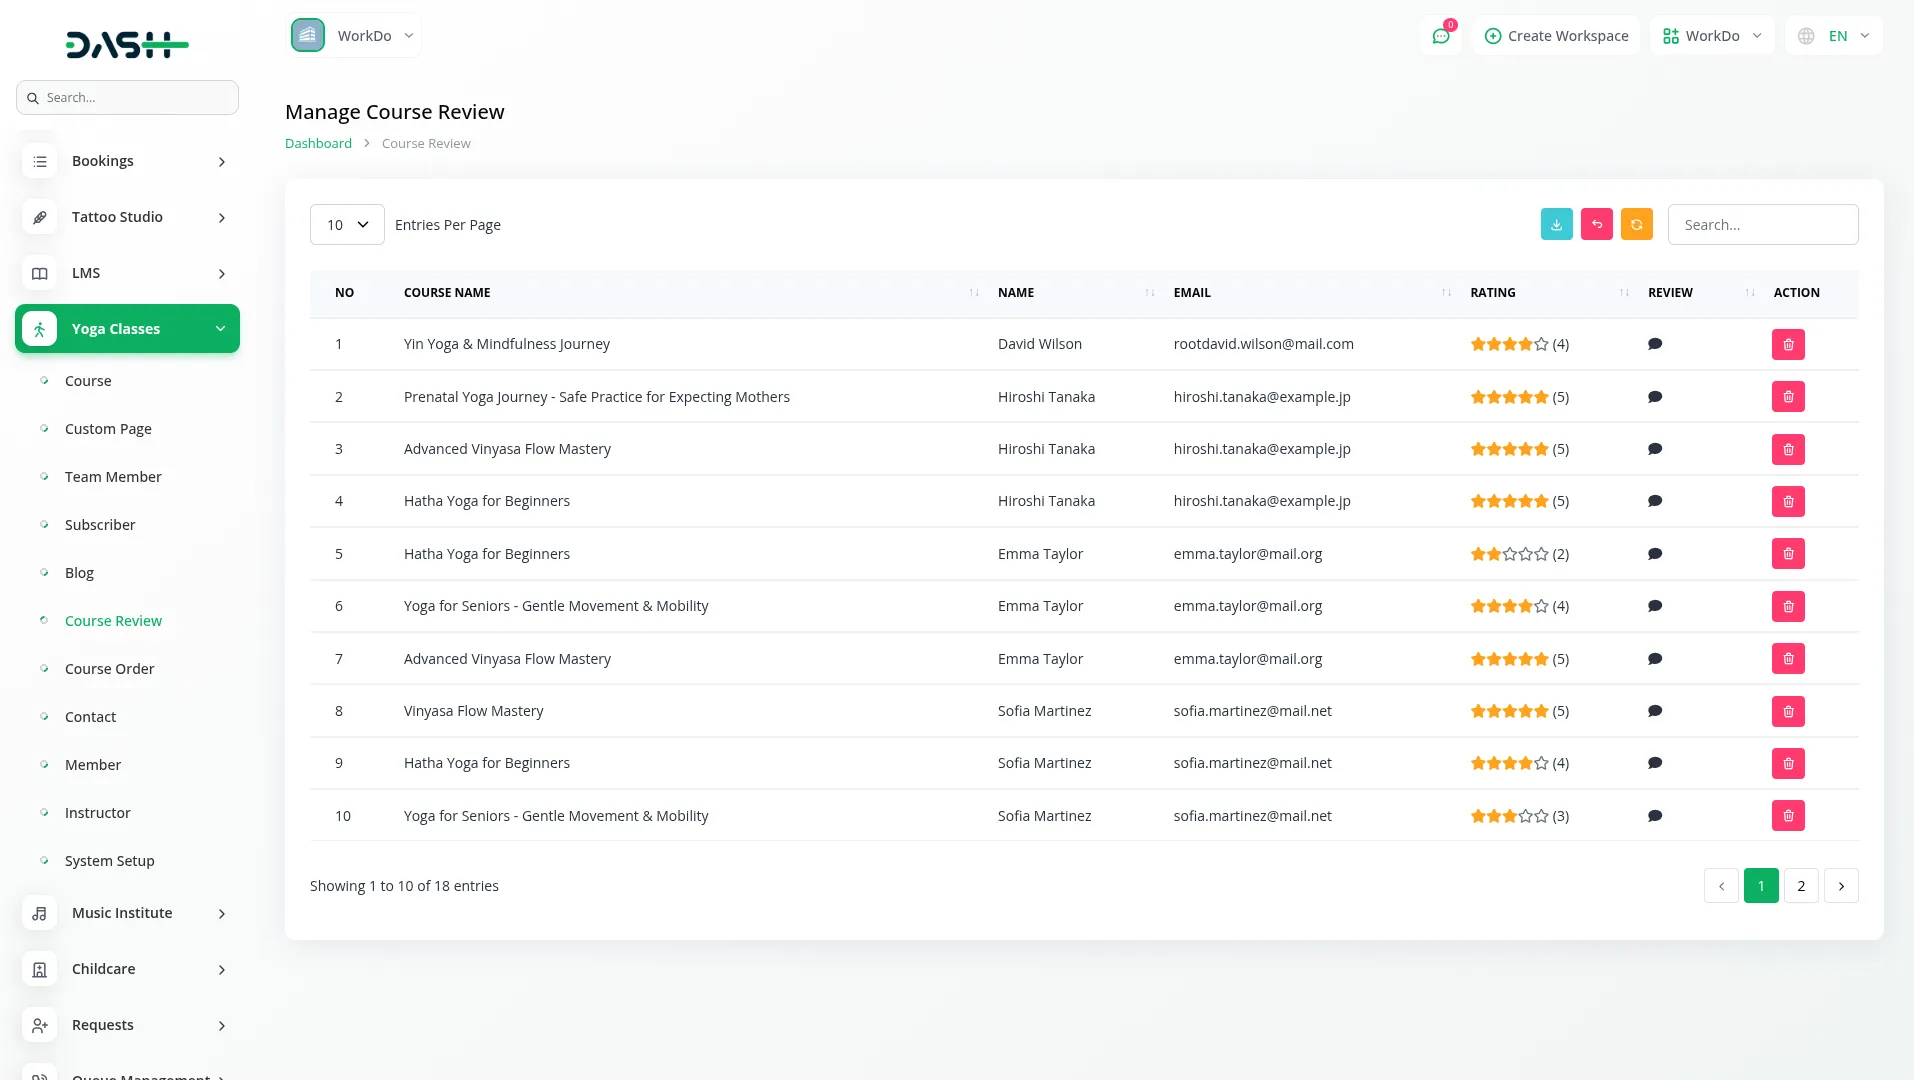Viewport: 1914px width, 1080px height.
Task: Open the entries per page dropdown
Action: [347, 225]
